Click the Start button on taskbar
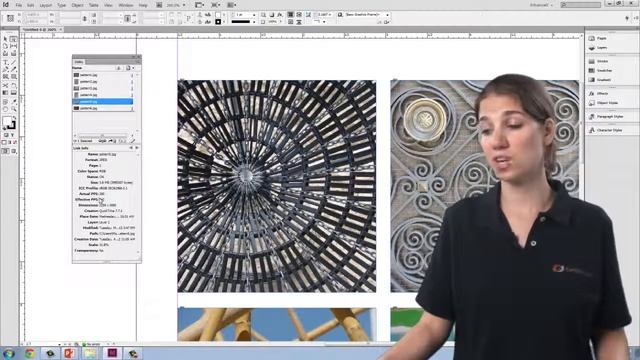 (x=9, y=353)
